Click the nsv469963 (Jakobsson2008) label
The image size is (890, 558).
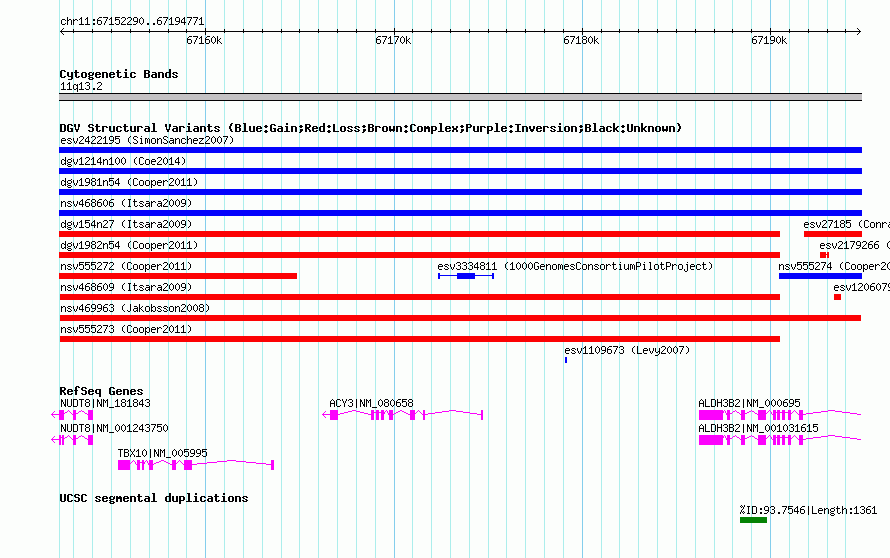point(135,308)
